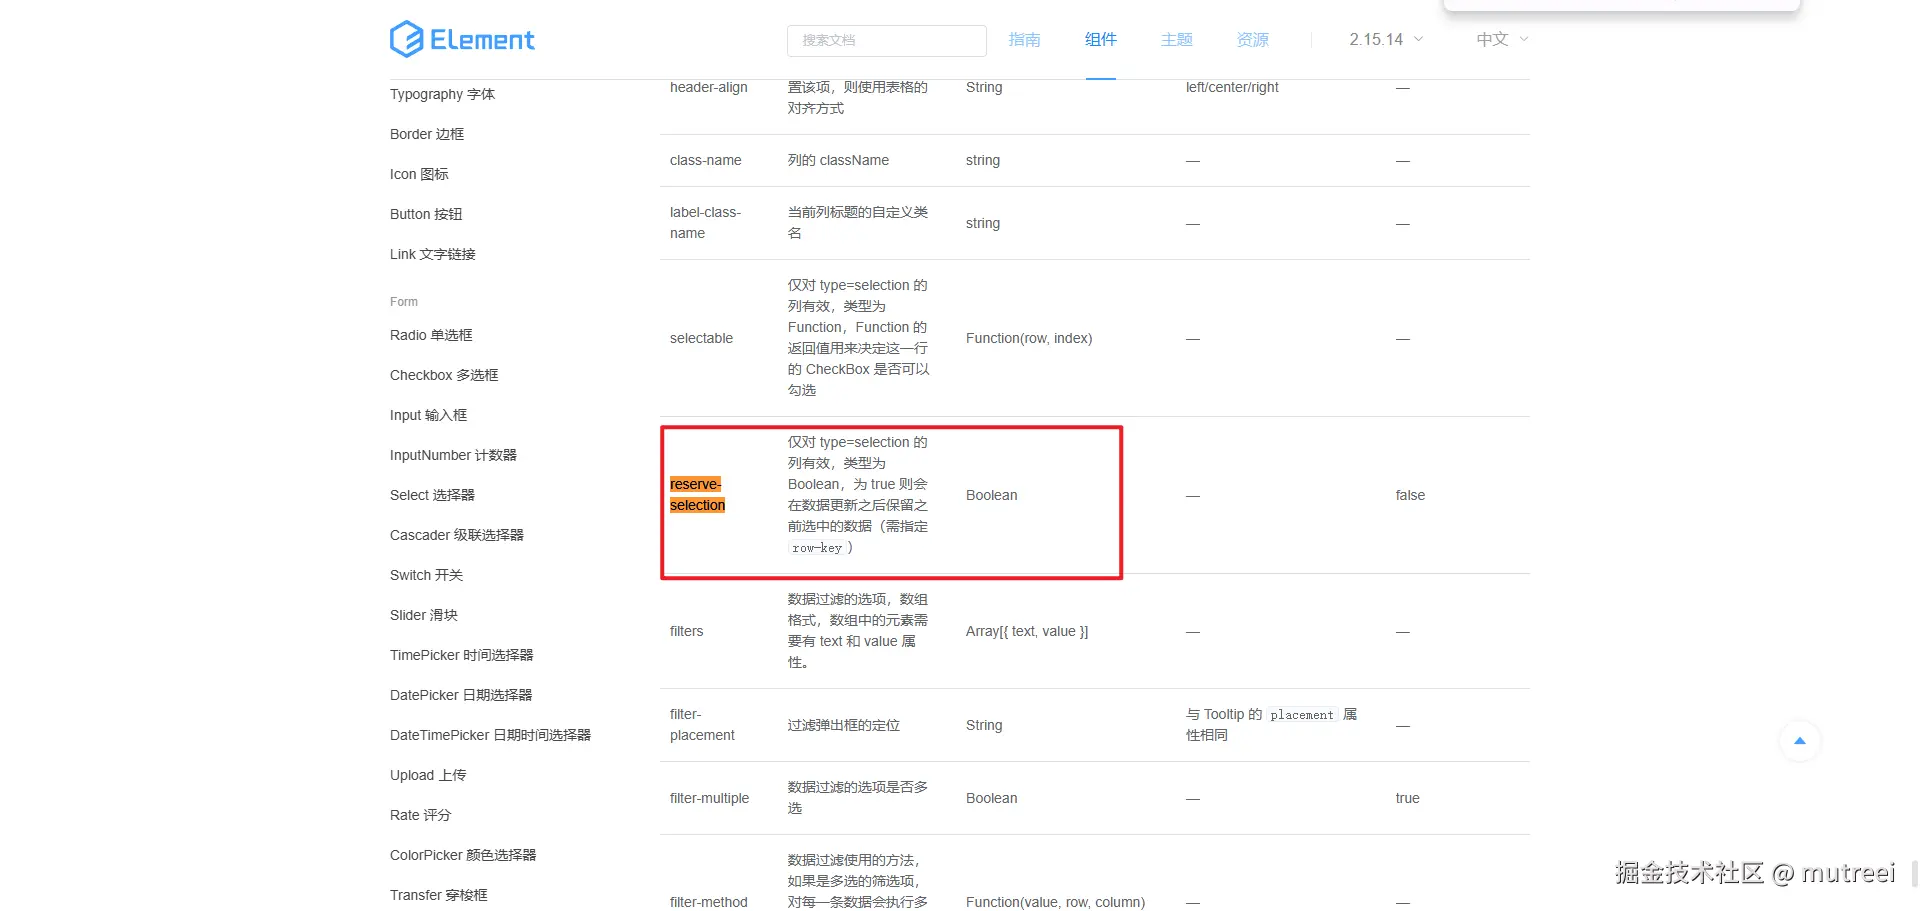Go to Link 文字链接 in sidebar

click(433, 254)
